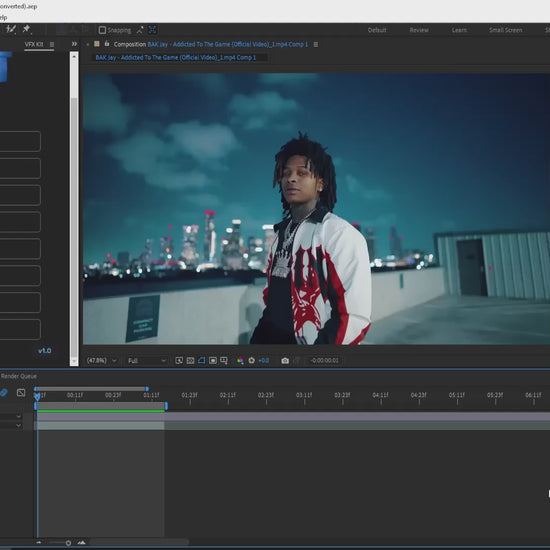Click the exposure value +0.0
The height and width of the screenshot is (550, 550).
(264, 361)
